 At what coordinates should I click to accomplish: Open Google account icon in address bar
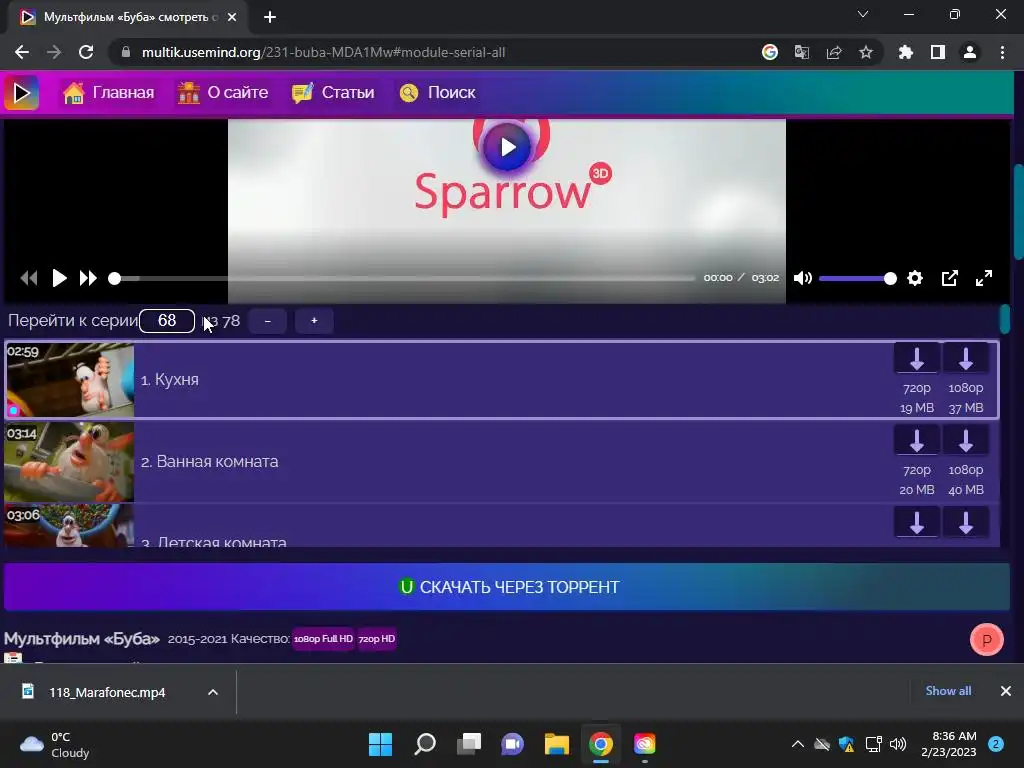point(770,52)
